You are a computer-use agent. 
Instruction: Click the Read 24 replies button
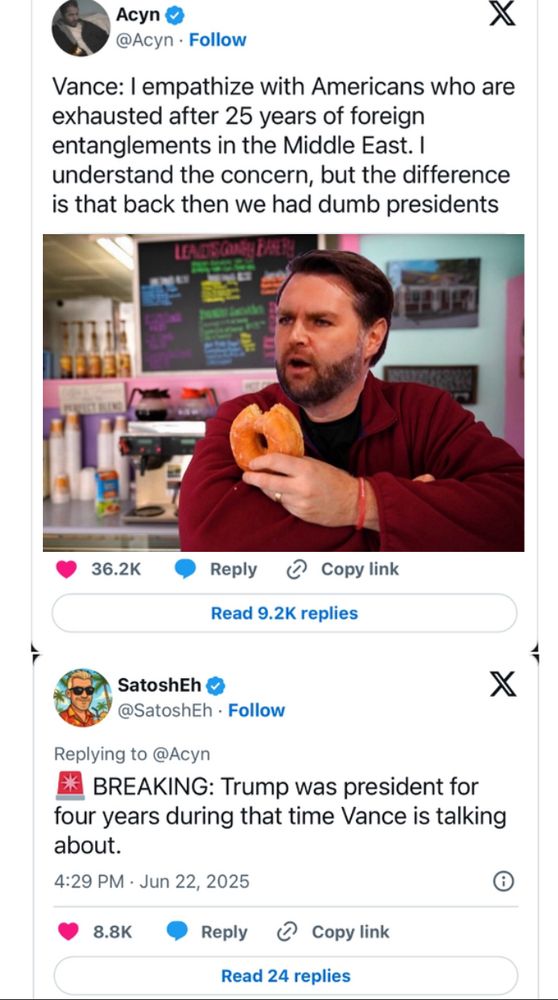click(286, 976)
